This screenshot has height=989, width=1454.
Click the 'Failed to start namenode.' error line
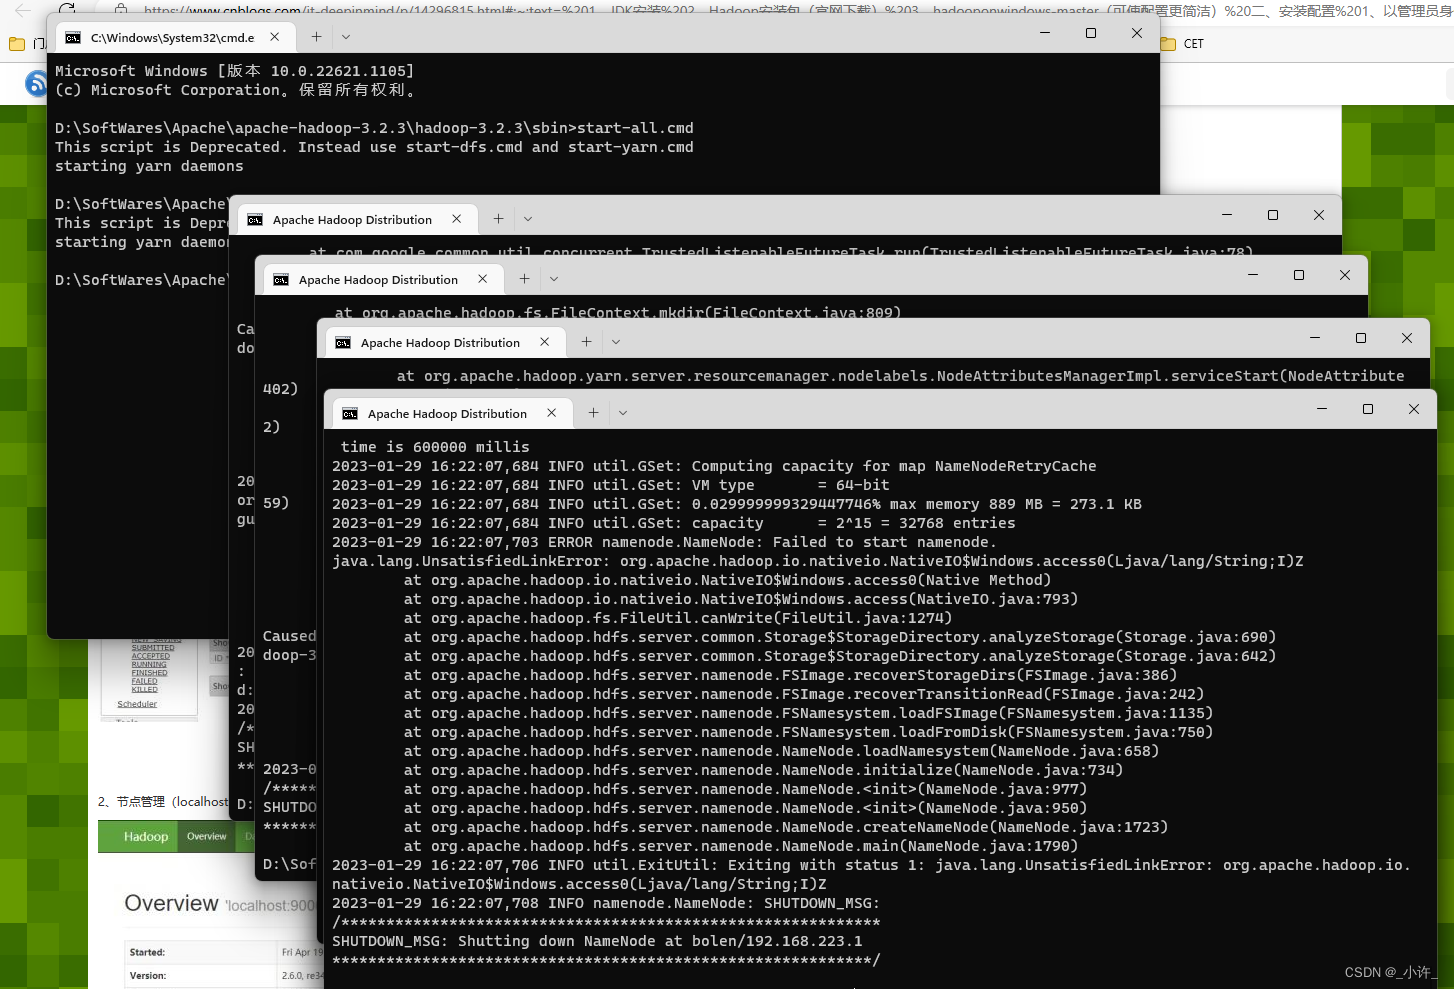pos(665,542)
